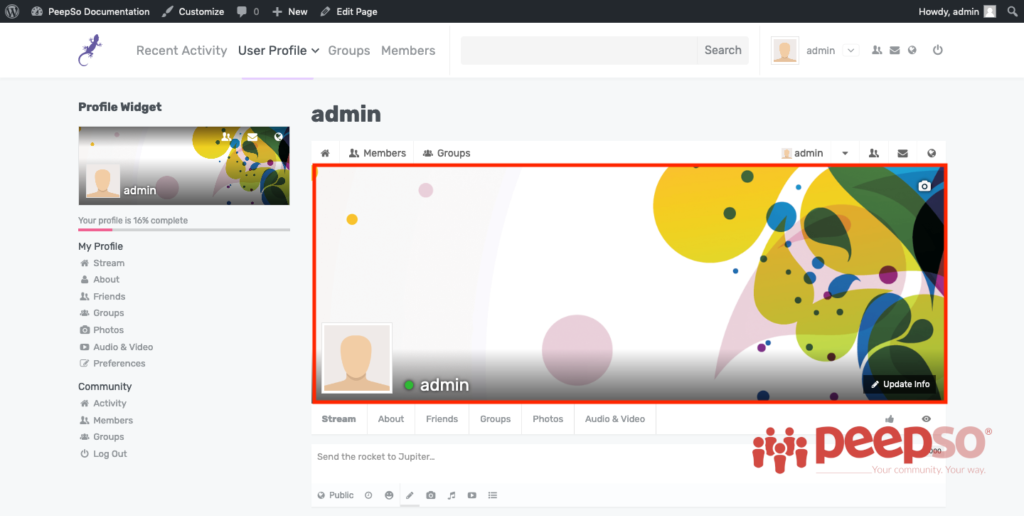Open messages envelope icon in top header
The image size is (1024, 516).
click(x=894, y=50)
